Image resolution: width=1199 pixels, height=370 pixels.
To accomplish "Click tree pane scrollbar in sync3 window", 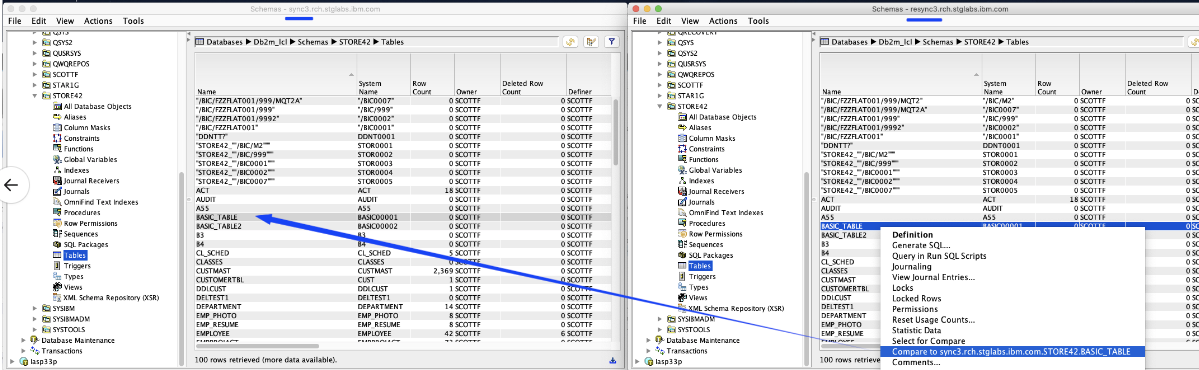I will coord(181,268).
